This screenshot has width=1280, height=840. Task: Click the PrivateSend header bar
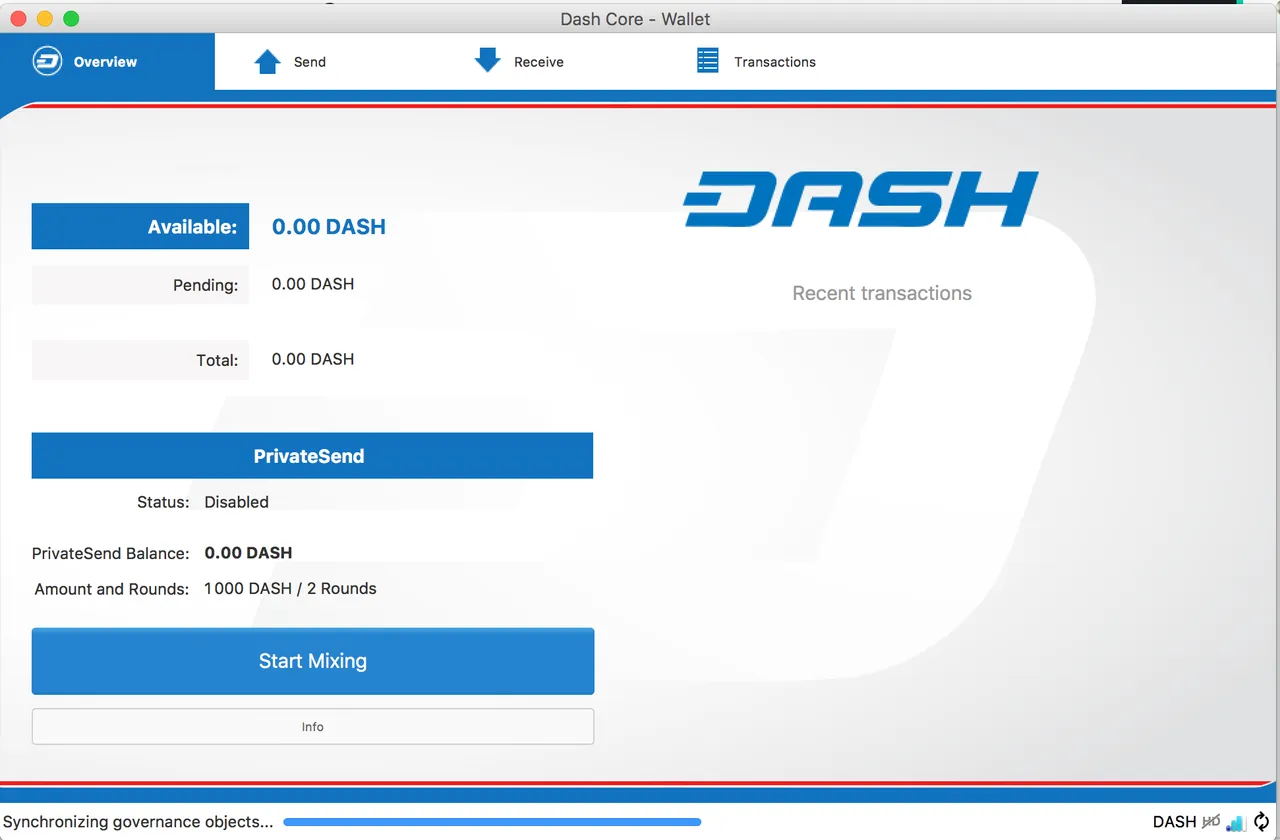(x=313, y=456)
